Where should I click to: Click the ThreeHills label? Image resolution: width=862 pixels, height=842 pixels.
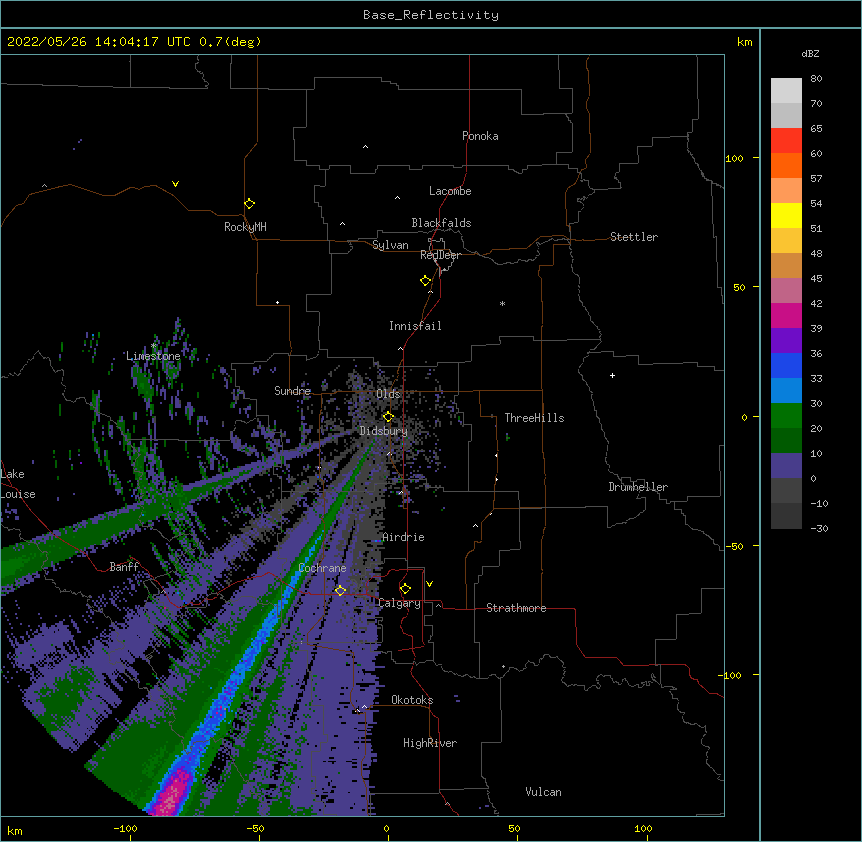tap(534, 418)
